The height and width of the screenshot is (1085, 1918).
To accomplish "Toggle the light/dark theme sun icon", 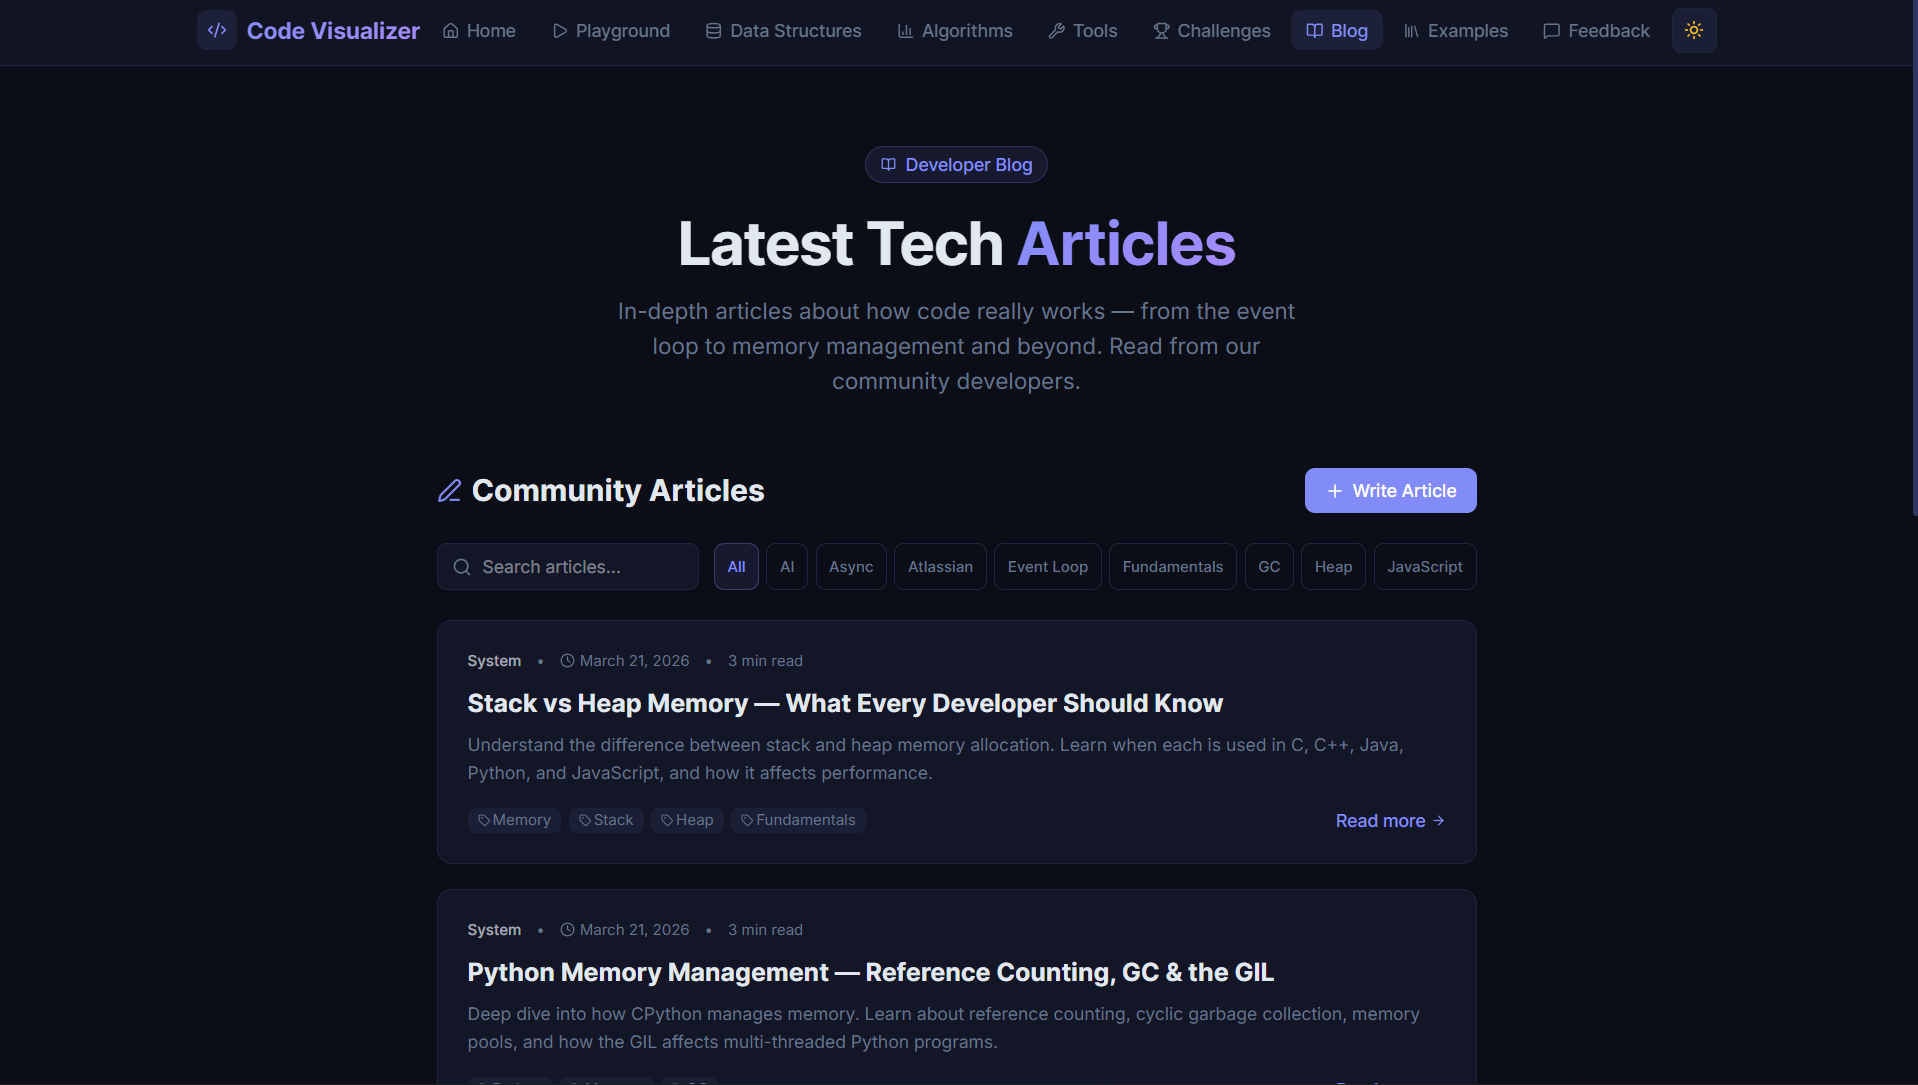I will [x=1694, y=31].
